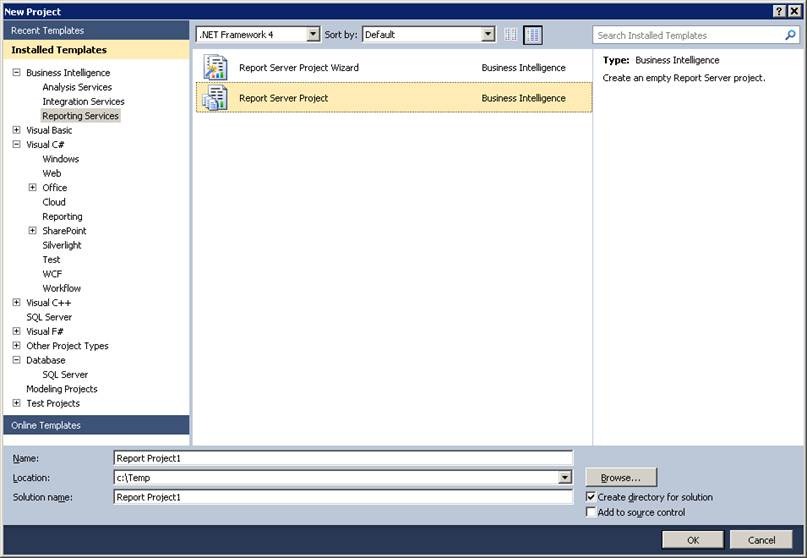Toggle Create directory for solution checkbox

pyautogui.click(x=591, y=497)
